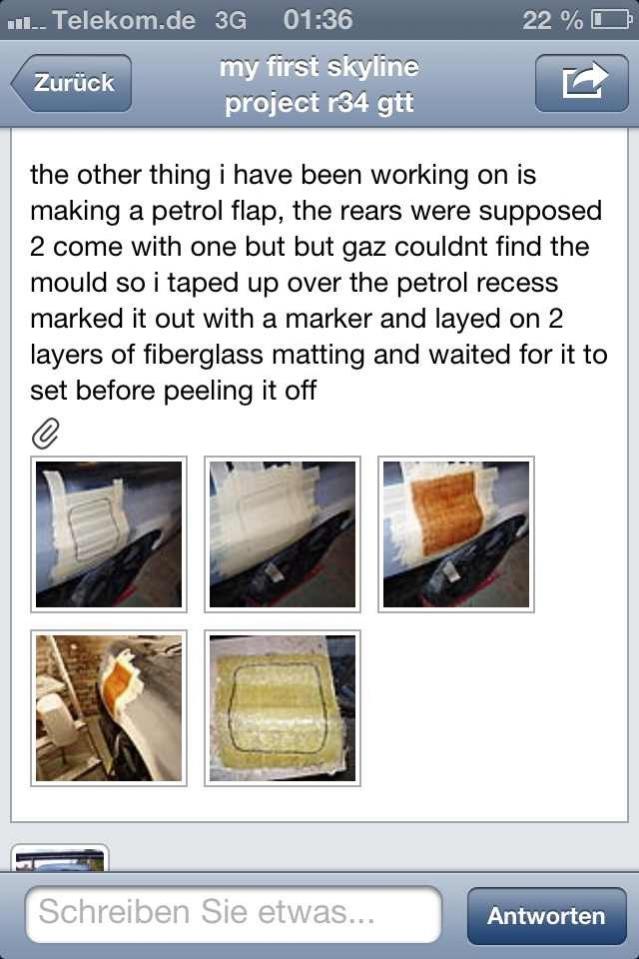The image size is (639, 959).
Task: Open thumbnail of yellow flap with black outline
Action: click(282, 707)
